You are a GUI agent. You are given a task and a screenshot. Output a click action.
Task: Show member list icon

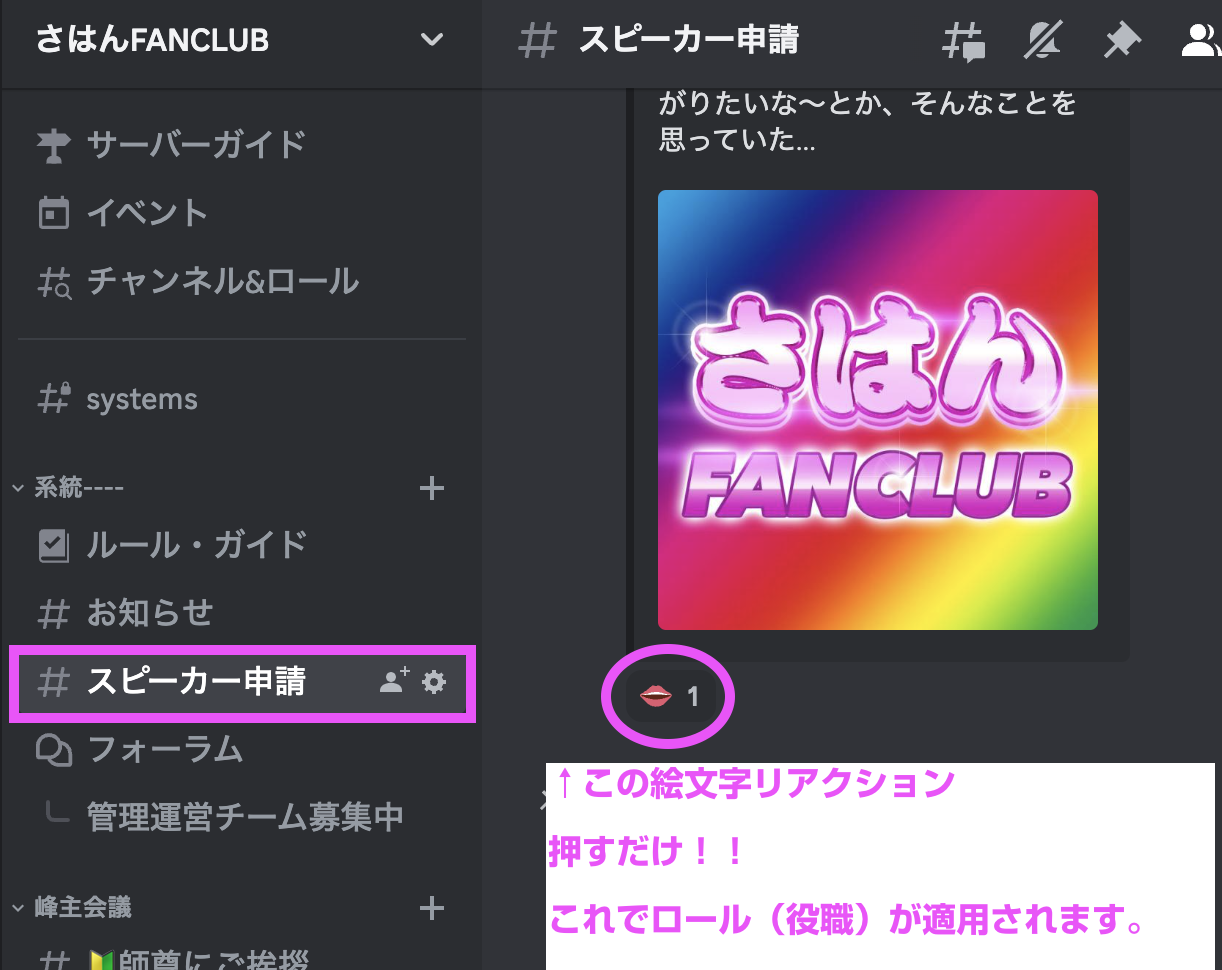[1200, 41]
